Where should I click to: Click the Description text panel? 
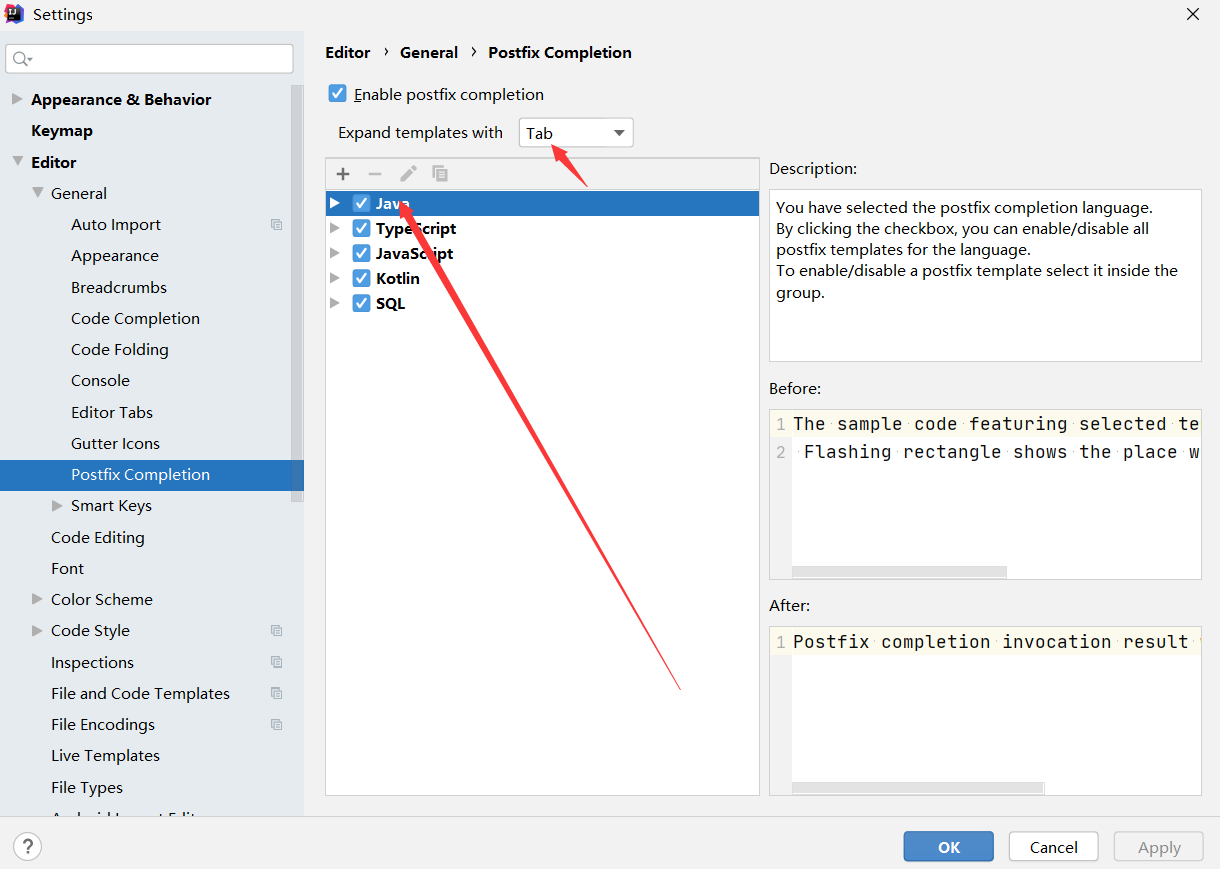985,275
